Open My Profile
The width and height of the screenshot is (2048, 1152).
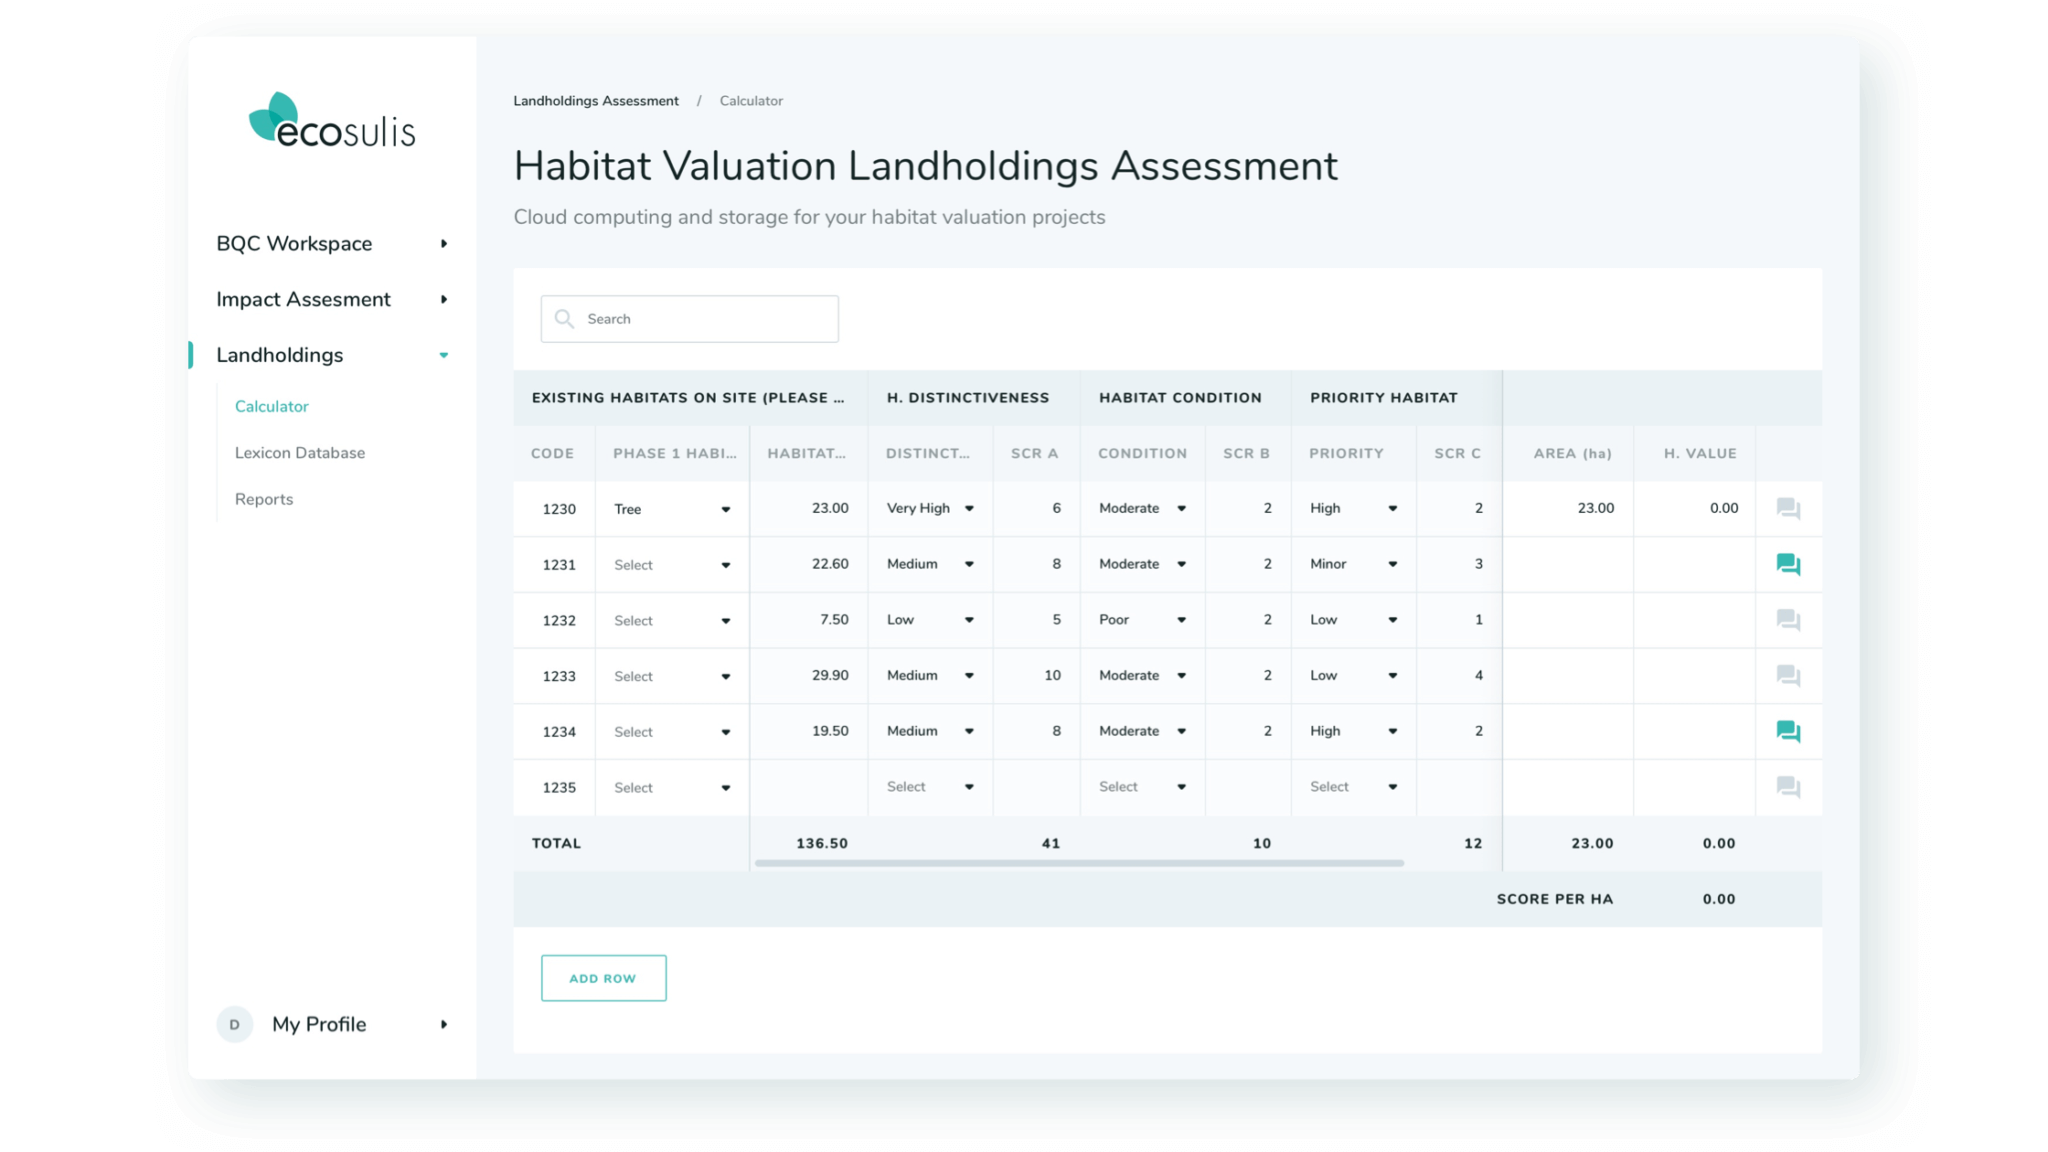[x=319, y=1024]
